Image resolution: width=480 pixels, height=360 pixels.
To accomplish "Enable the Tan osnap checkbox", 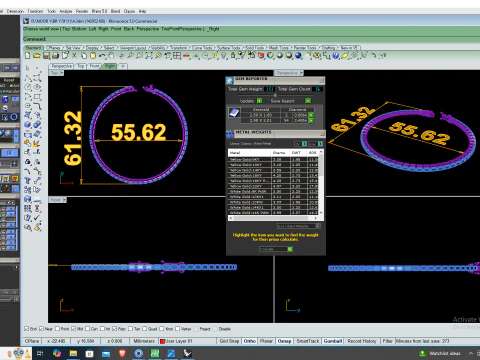I will (130, 329).
